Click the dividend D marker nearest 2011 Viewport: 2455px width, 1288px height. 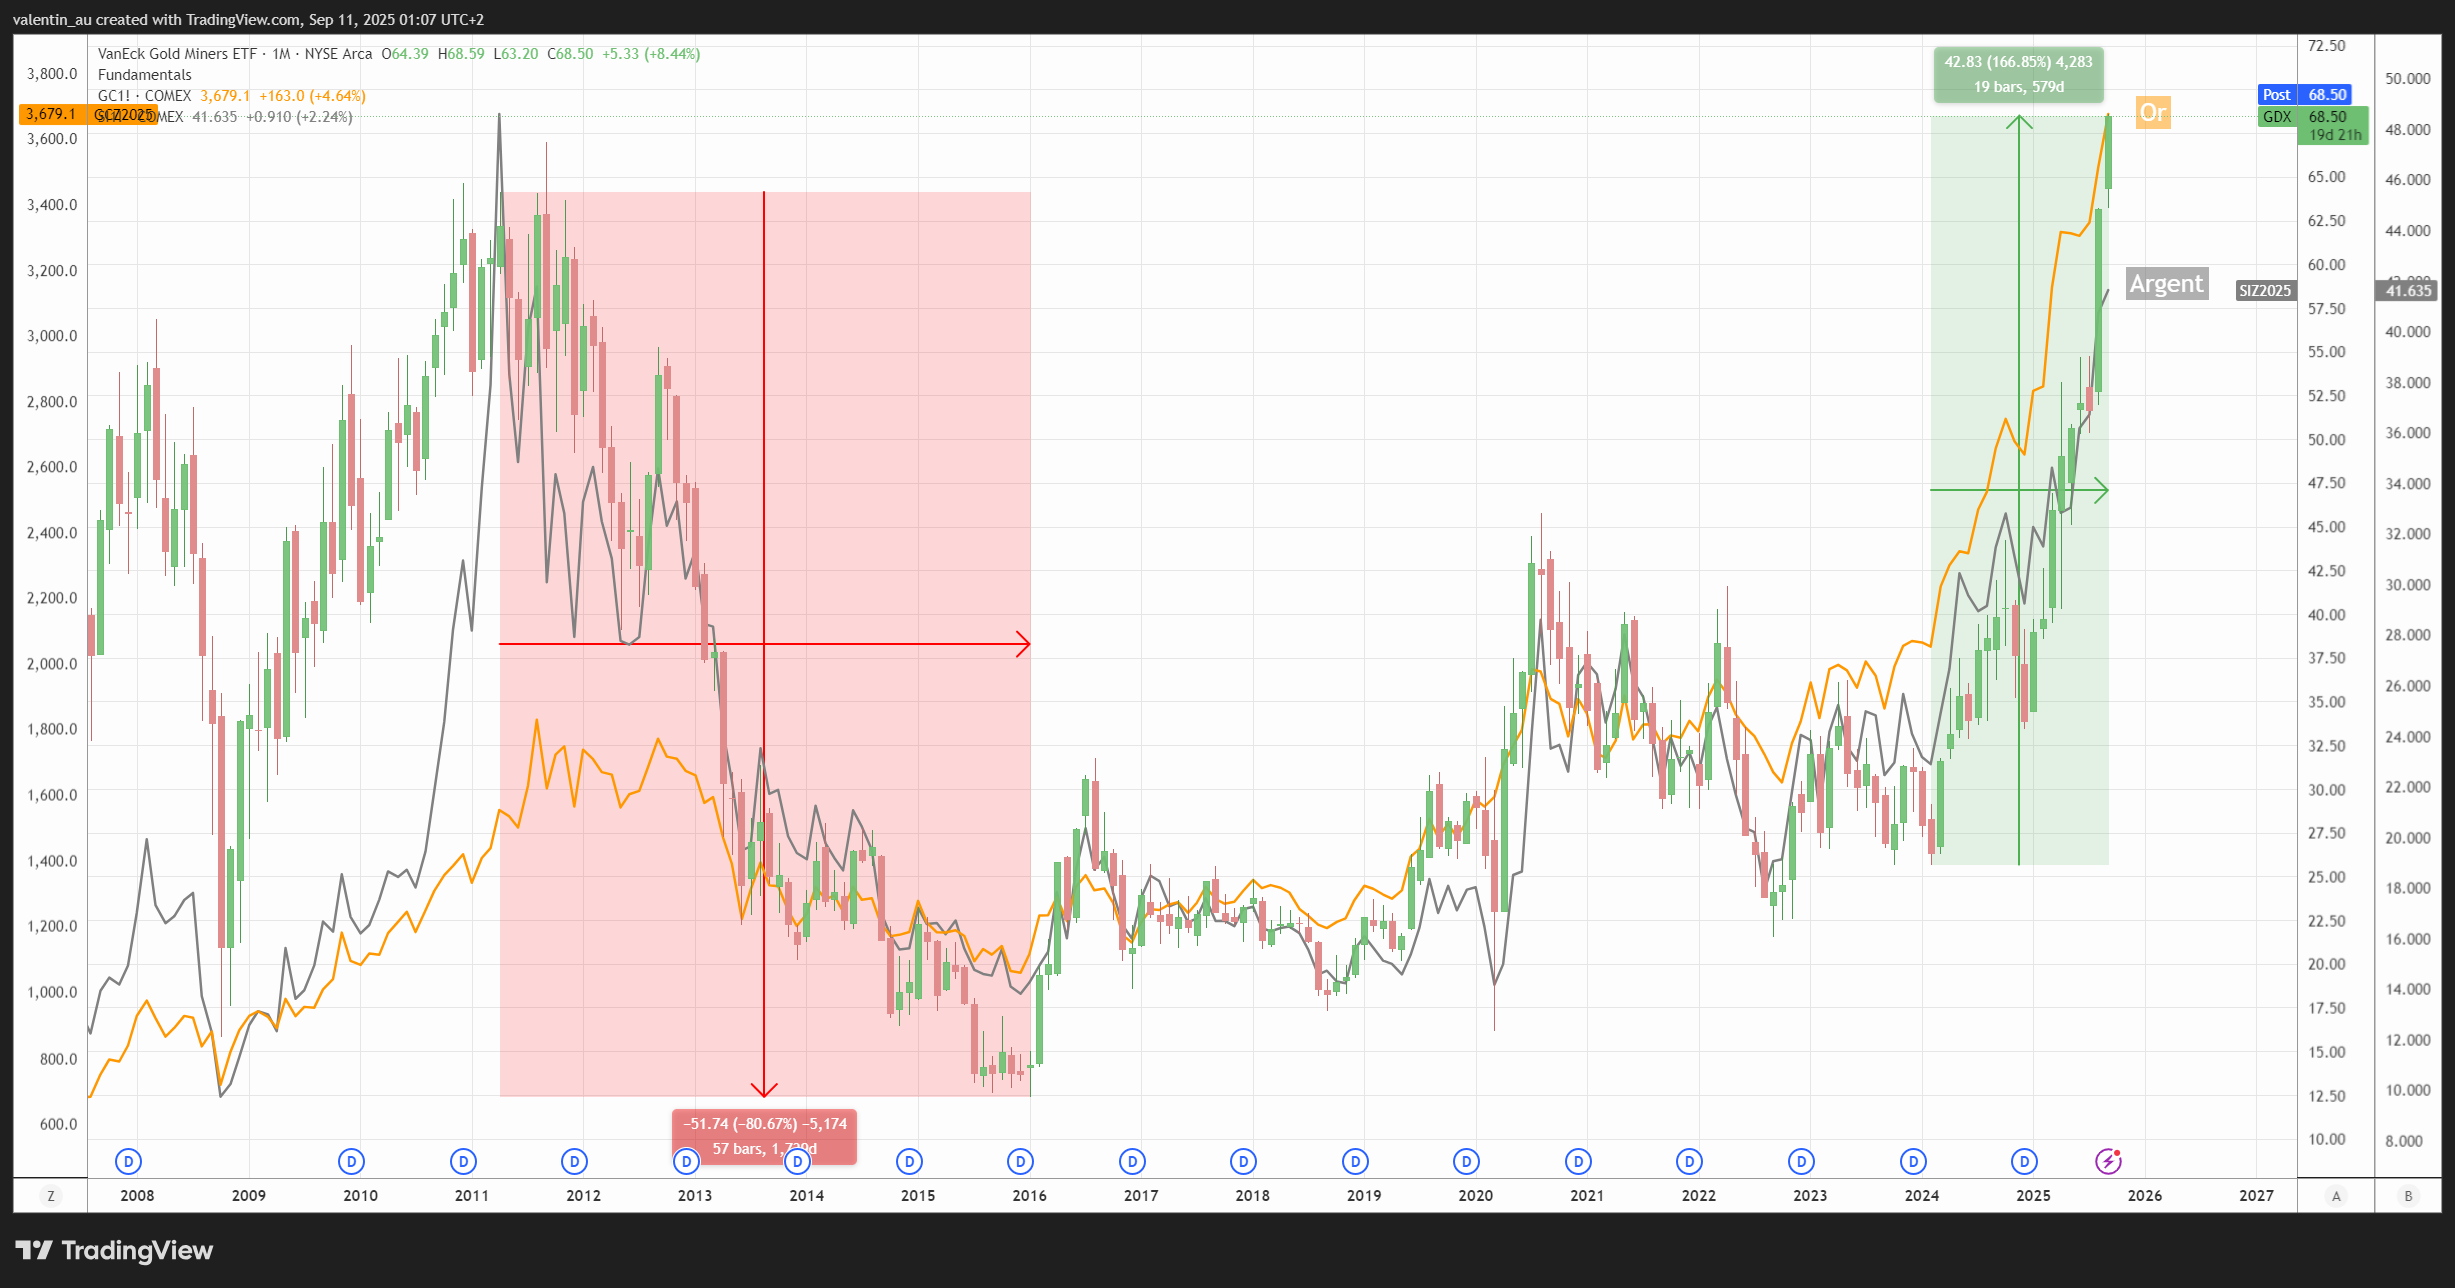tap(463, 1161)
